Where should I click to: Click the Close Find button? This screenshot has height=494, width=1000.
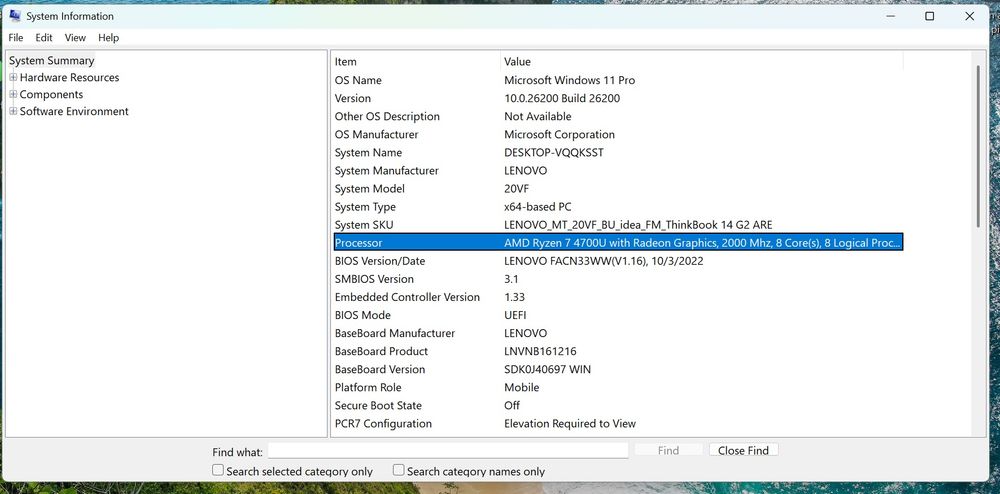(x=743, y=451)
